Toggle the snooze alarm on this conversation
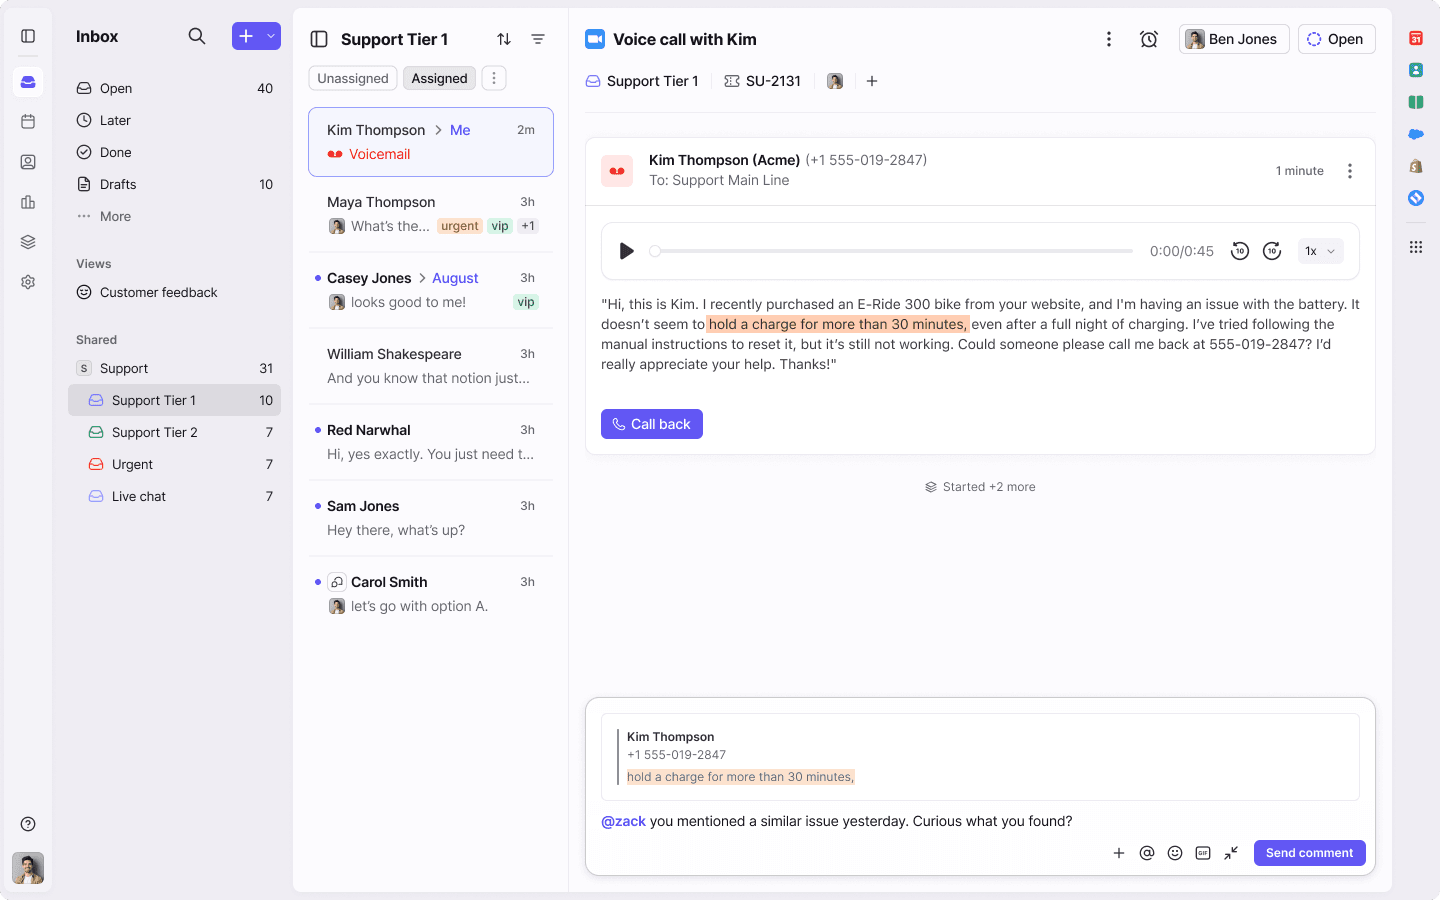Image resolution: width=1440 pixels, height=900 pixels. pyautogui.click(x=1149, y=38)
